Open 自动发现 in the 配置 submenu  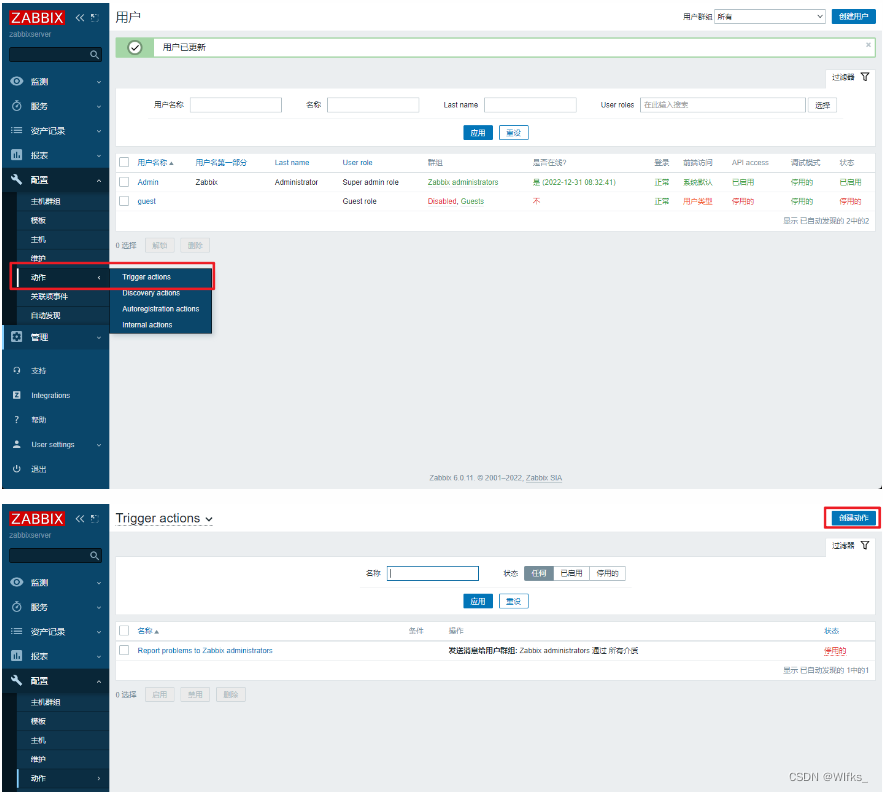46,315
